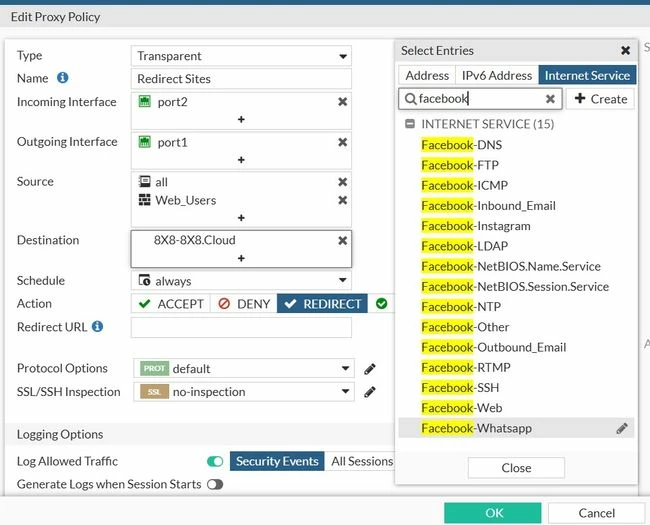Add another Destination entry
This screenshot has width=650, height=525.
pyautogui.click(x=241, y=258)
